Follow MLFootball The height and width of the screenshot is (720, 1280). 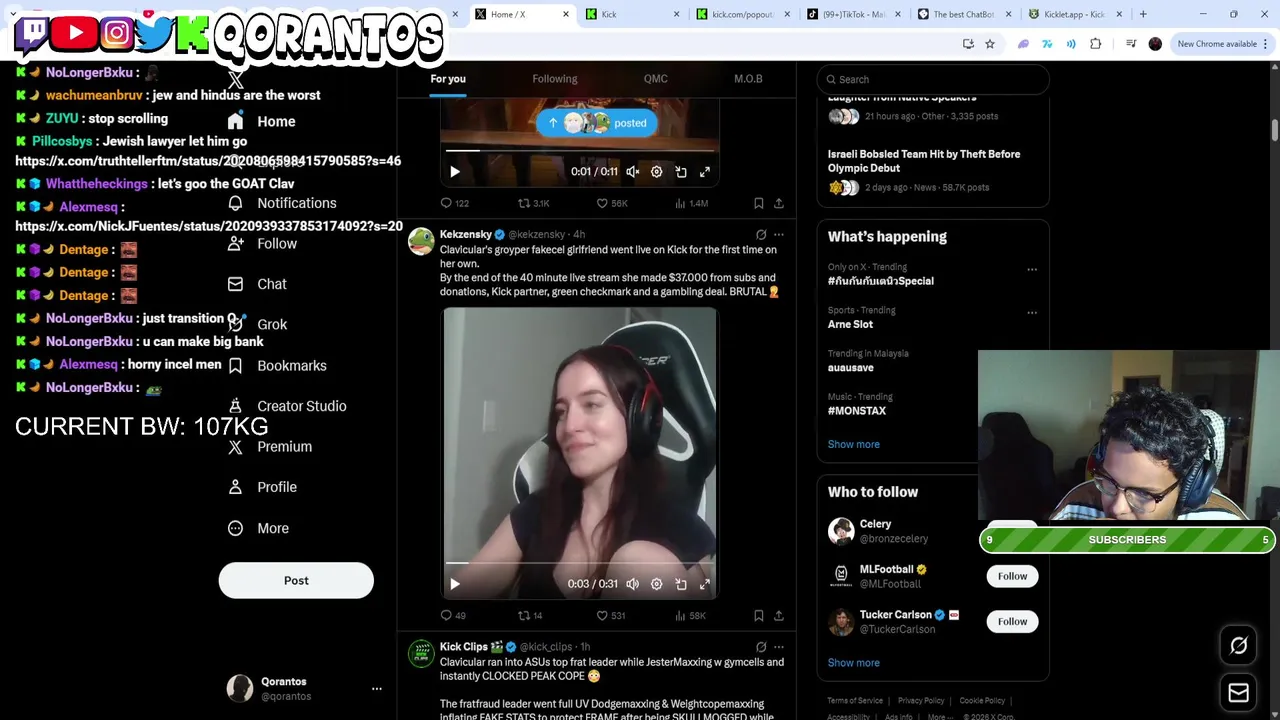click(x=1012, y=576)
